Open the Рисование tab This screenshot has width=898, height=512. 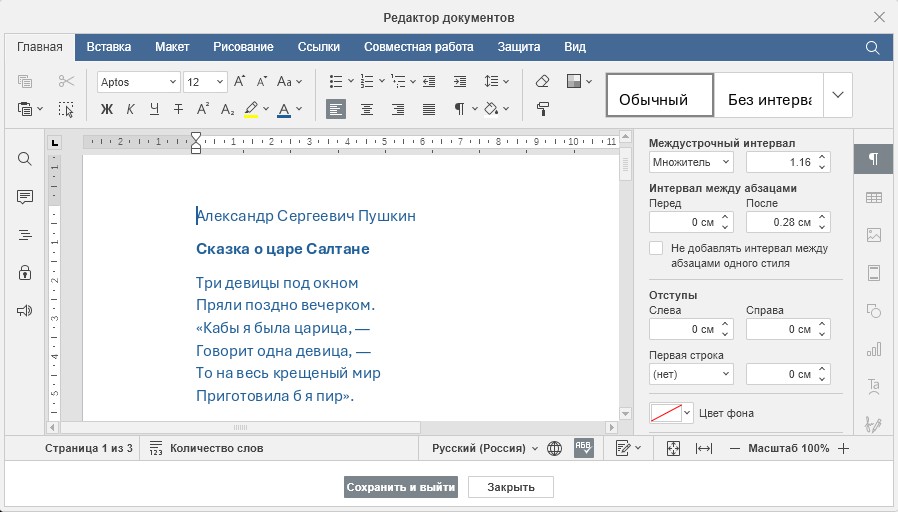(243, 47)
